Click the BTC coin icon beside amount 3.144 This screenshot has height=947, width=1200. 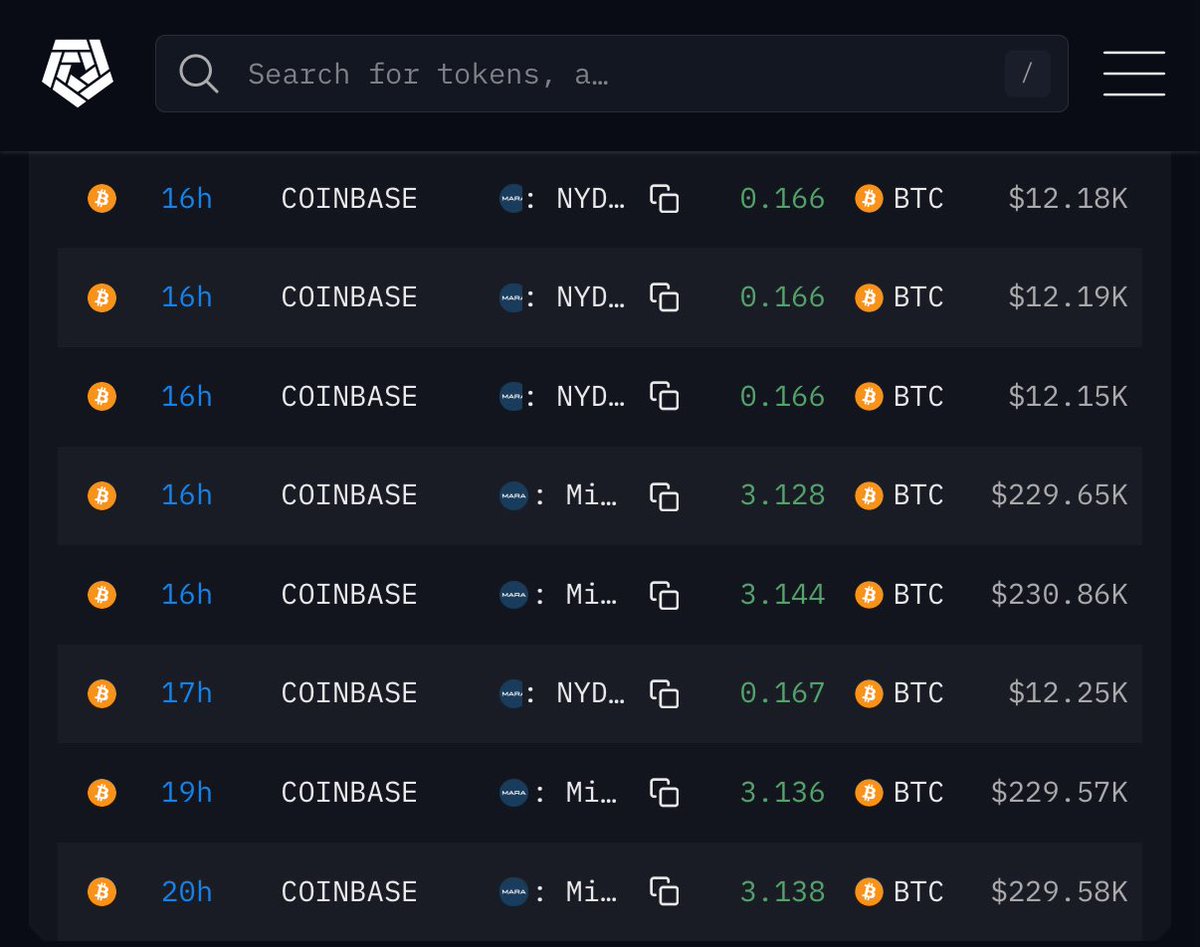click(x=869, y=595)
